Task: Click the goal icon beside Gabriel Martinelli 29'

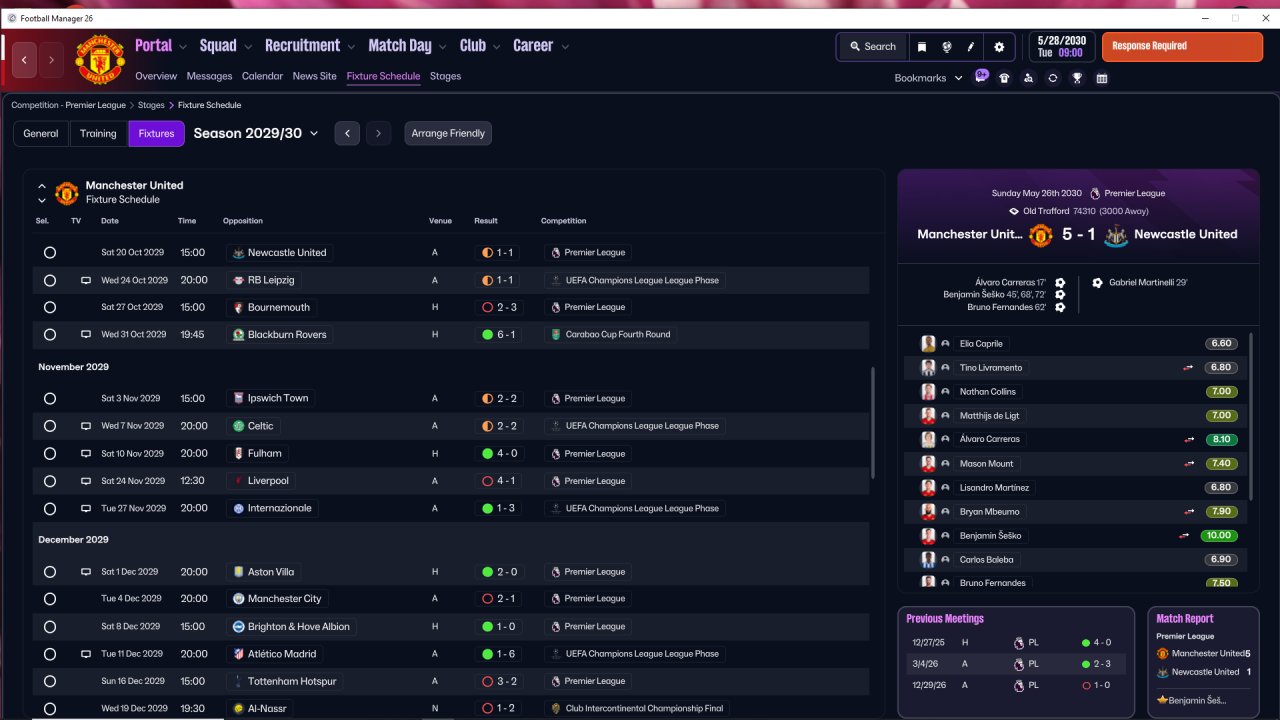Action: (x=1097, y=283)
